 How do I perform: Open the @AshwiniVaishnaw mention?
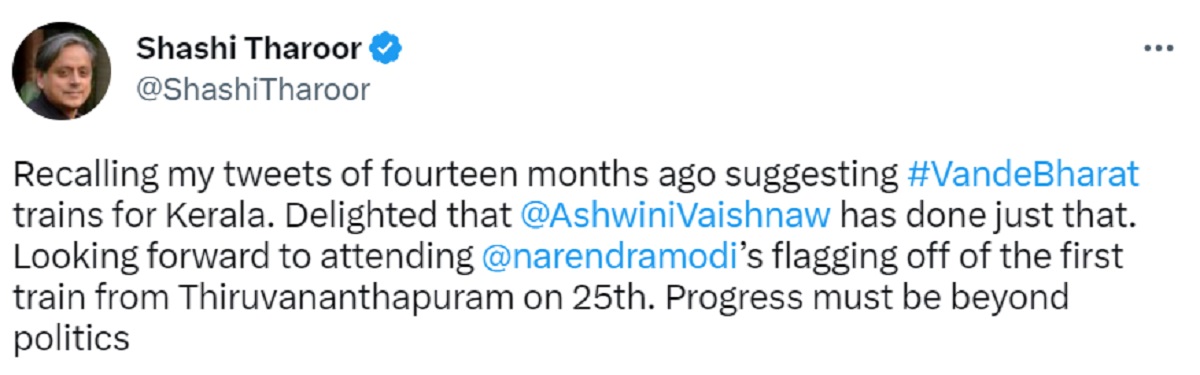click(668, 216)
